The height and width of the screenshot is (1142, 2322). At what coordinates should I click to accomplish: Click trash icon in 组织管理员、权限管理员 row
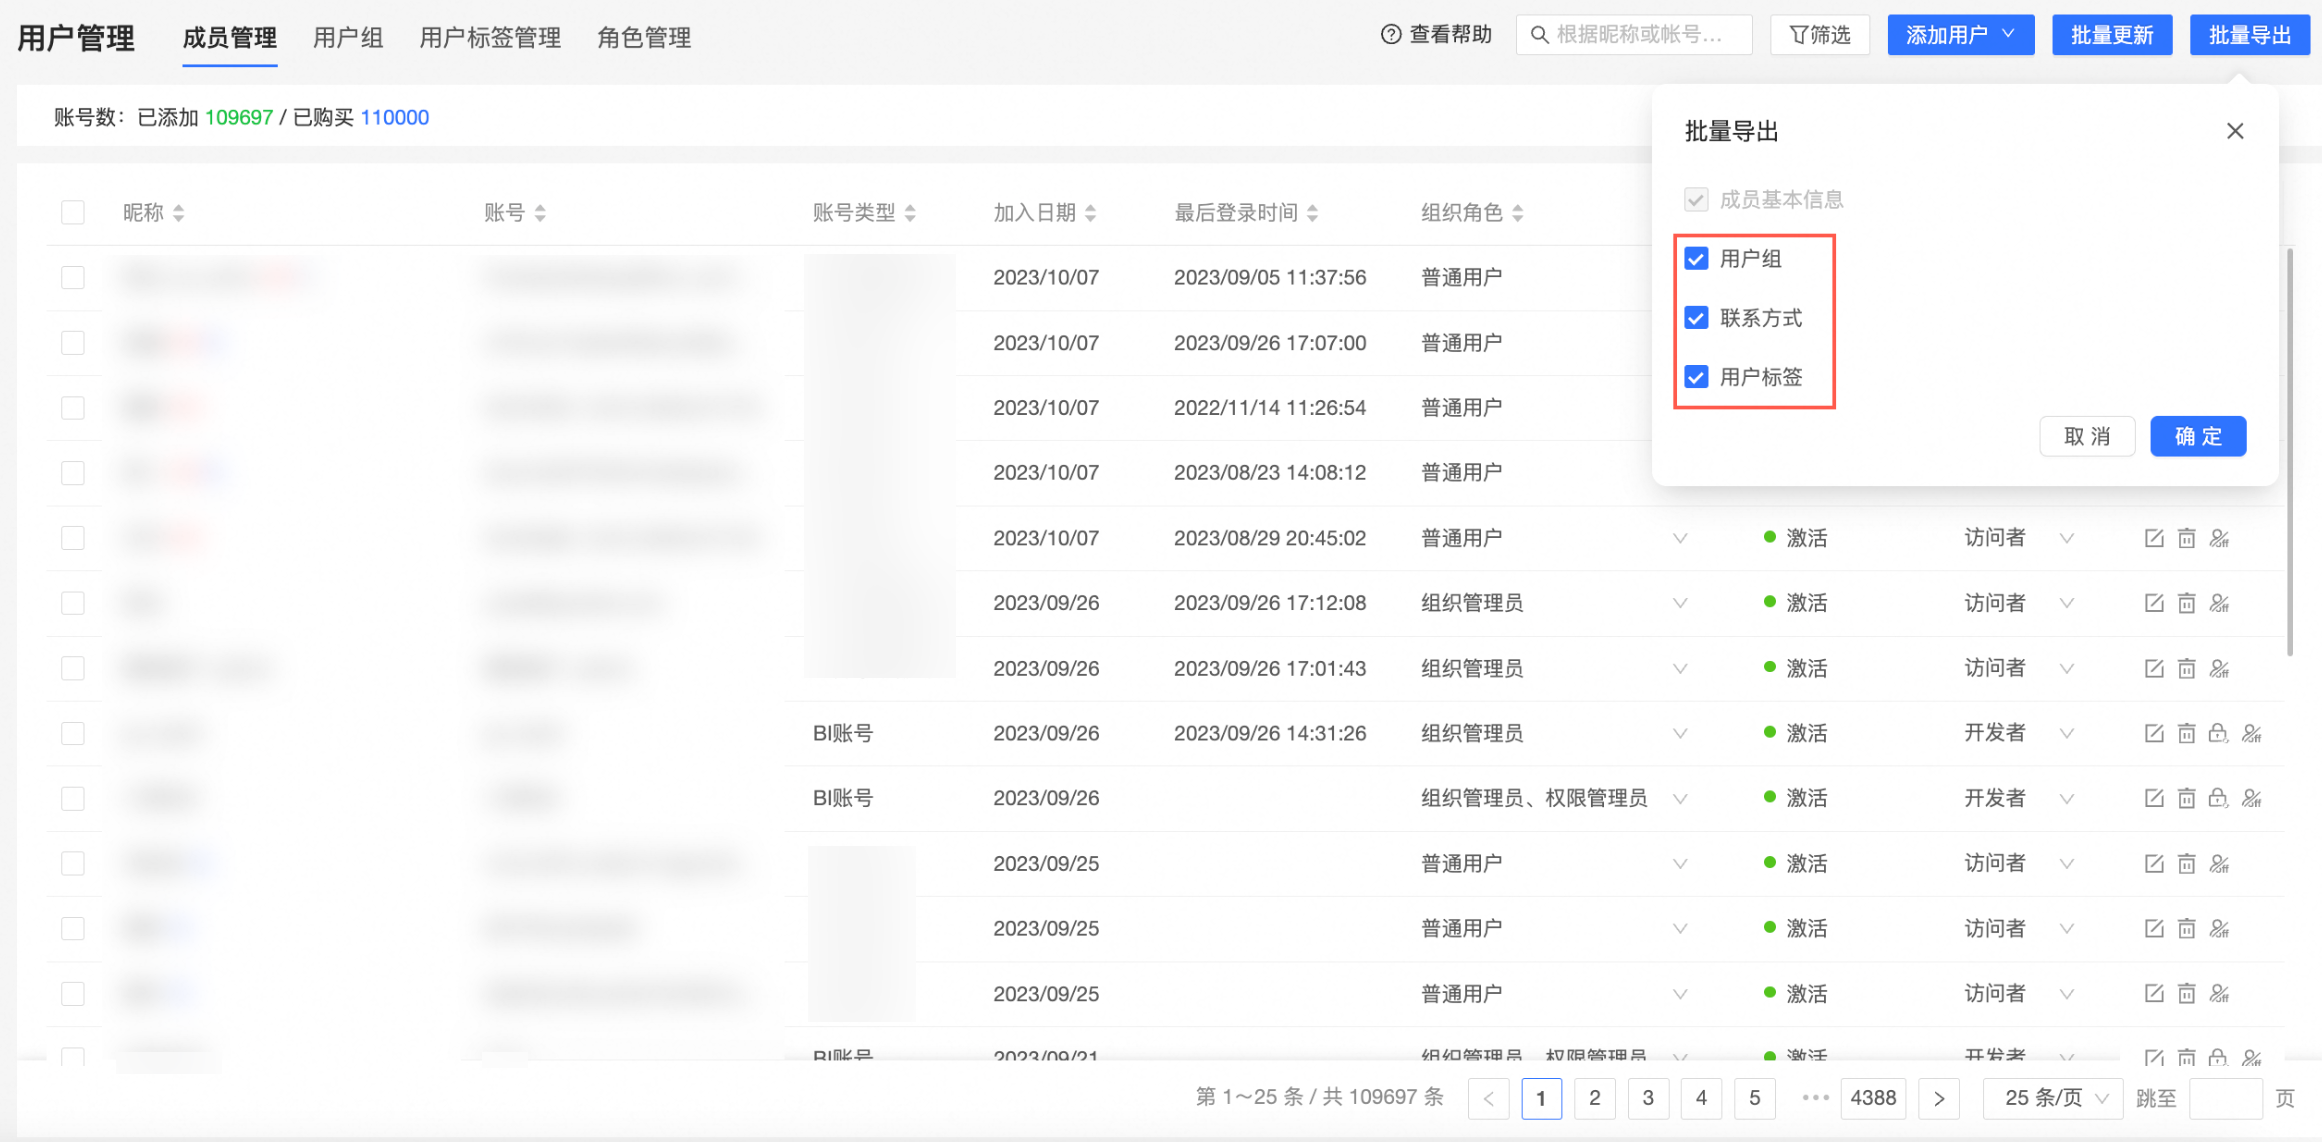point(2187,798)
